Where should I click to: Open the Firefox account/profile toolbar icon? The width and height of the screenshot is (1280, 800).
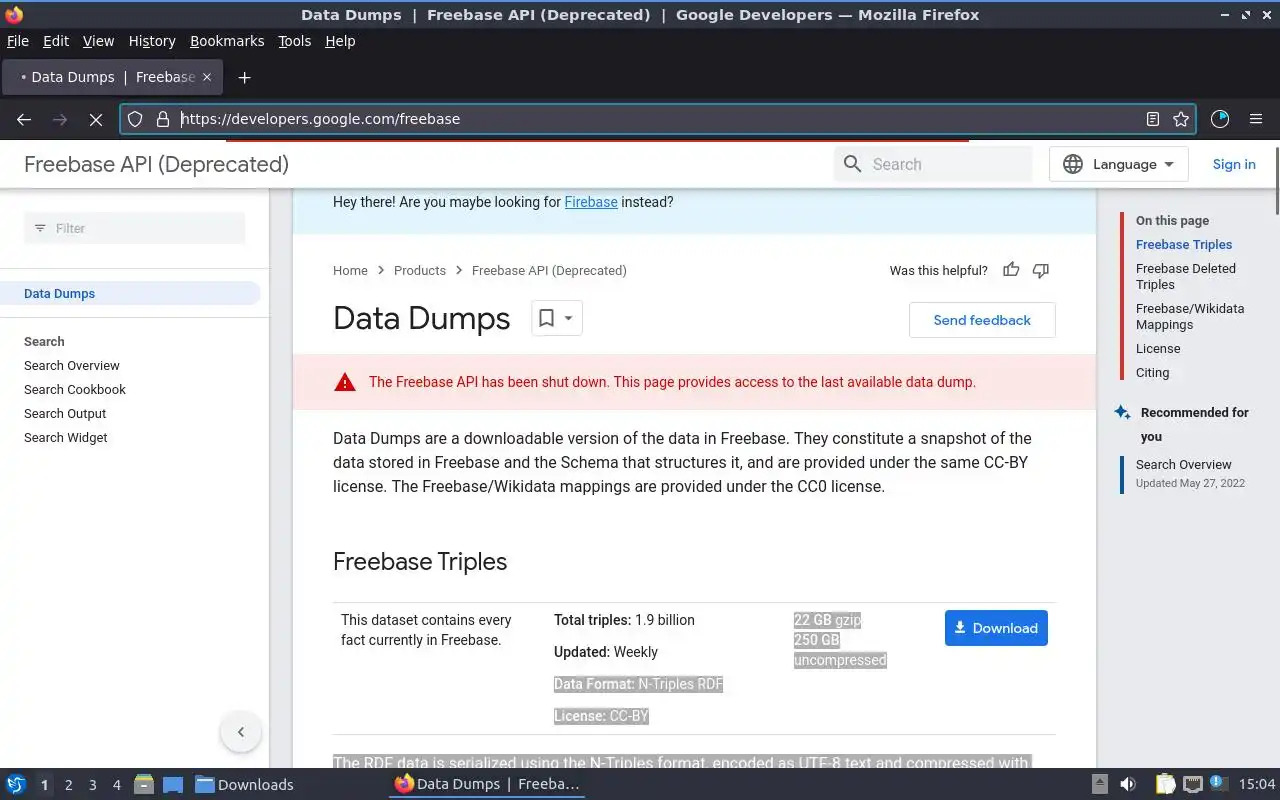coord(1220,119)
